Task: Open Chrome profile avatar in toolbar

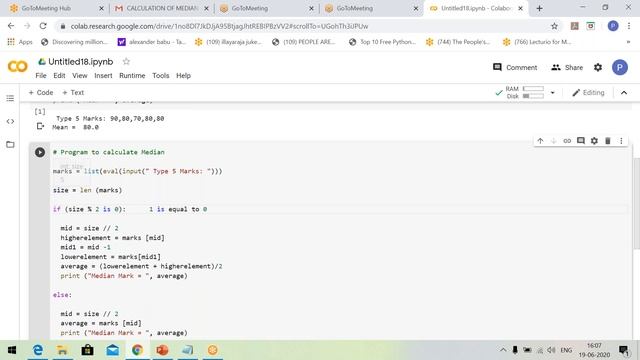Action: (613, 26)
